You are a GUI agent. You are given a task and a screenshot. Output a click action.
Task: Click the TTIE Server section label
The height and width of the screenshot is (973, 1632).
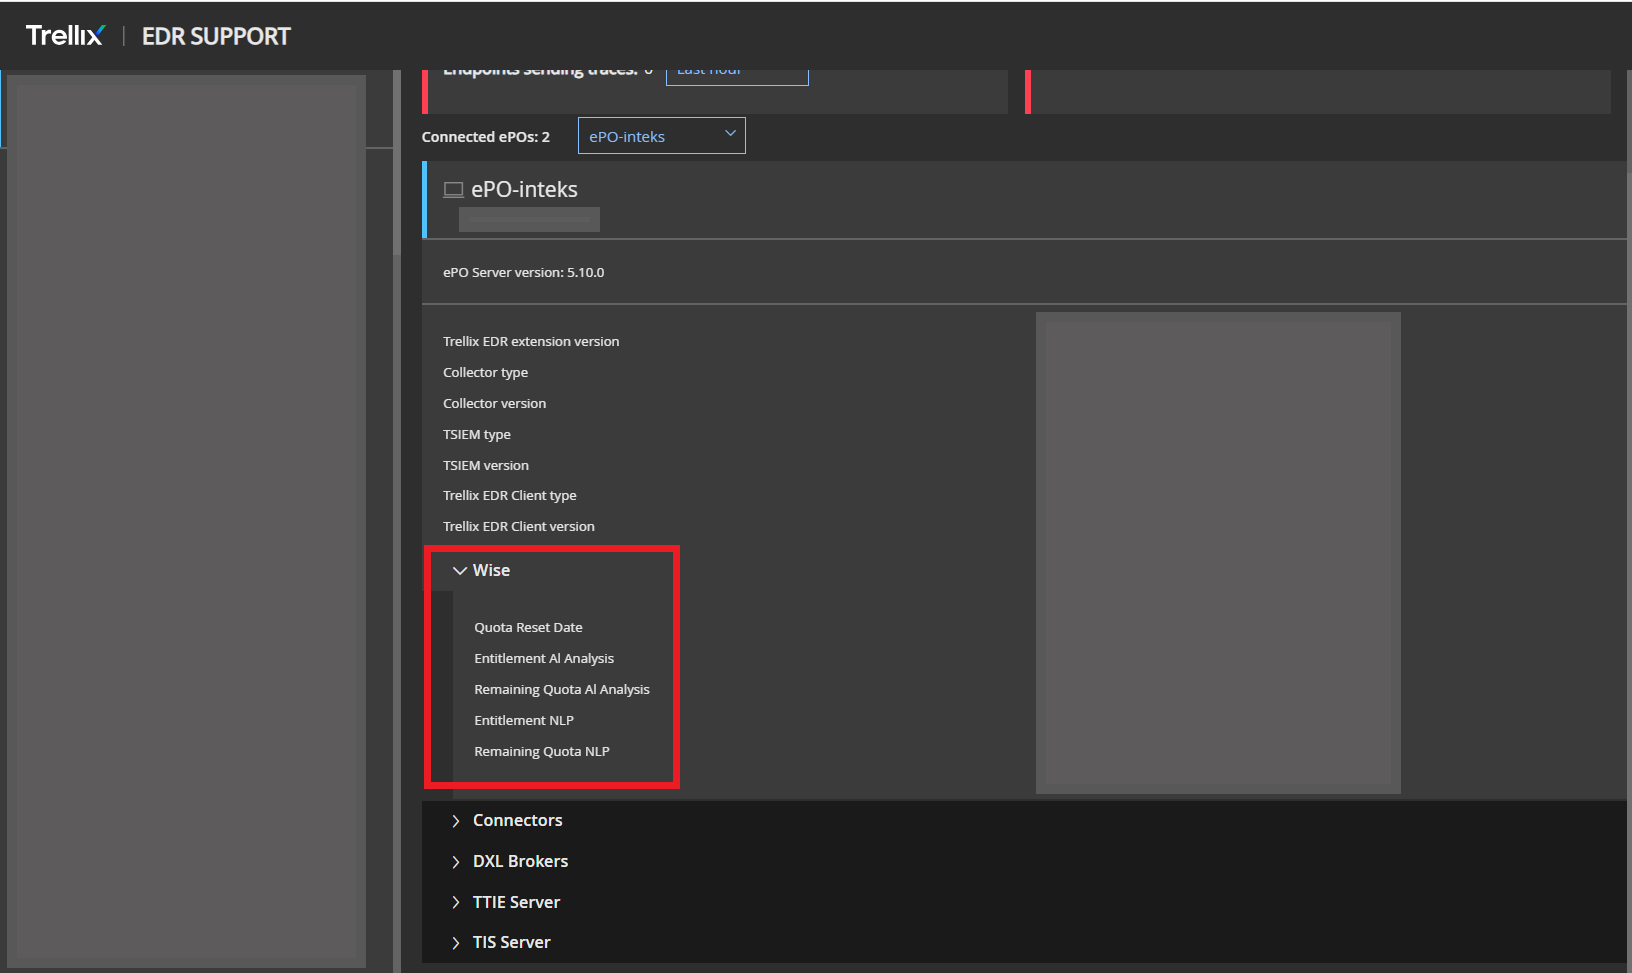(517, 902)
